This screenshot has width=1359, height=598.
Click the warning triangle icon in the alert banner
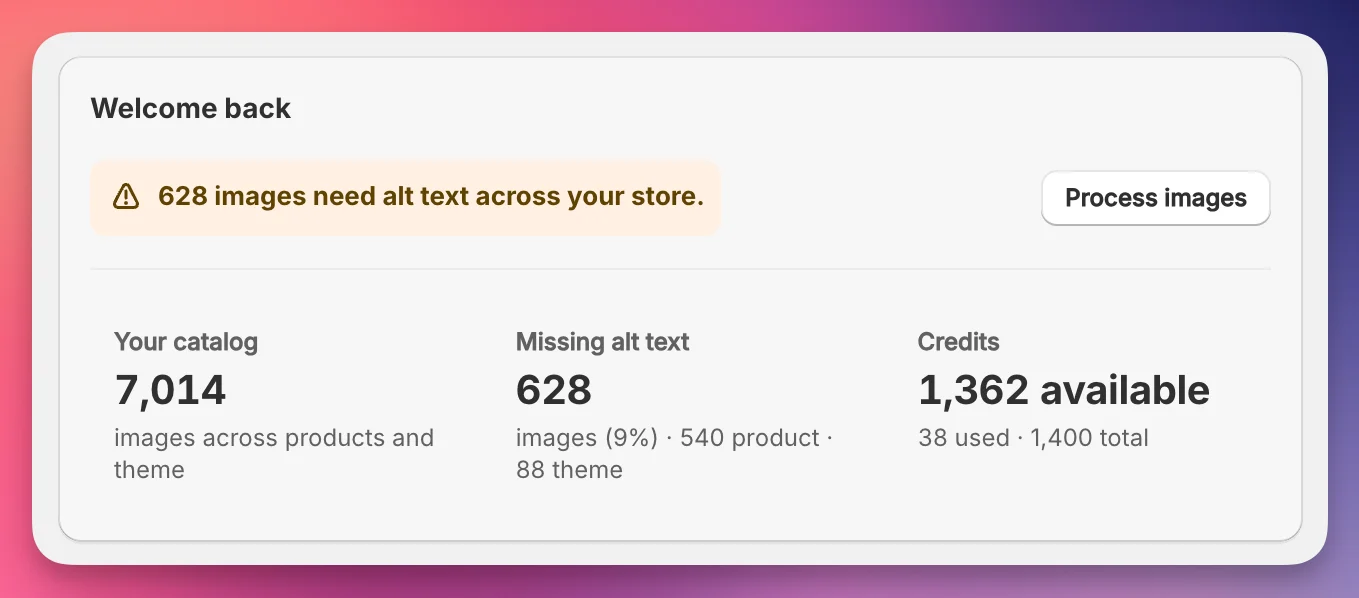pyautogui.click(x=126, y=196)
